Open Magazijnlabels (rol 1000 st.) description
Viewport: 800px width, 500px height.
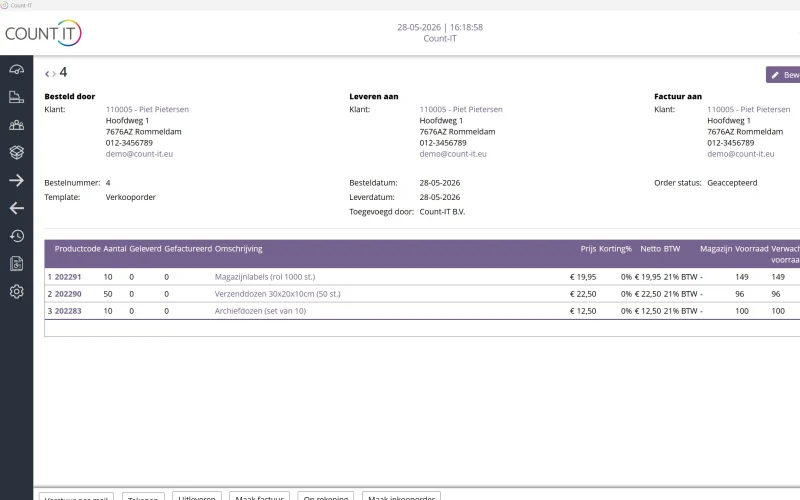[265, 277]
